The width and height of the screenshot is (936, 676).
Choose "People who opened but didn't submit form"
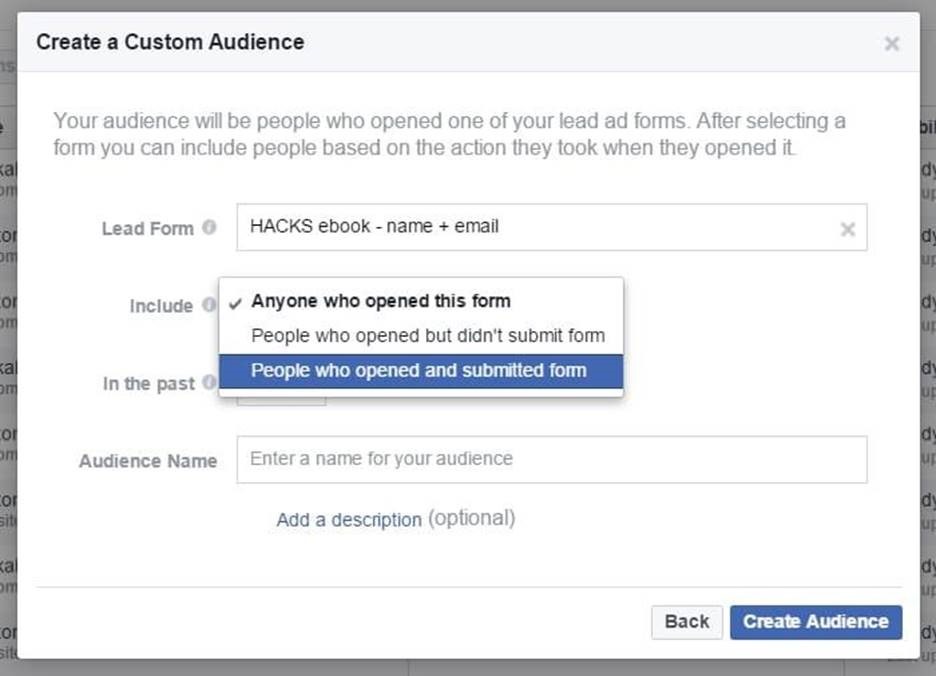click(x=427, y=336)
